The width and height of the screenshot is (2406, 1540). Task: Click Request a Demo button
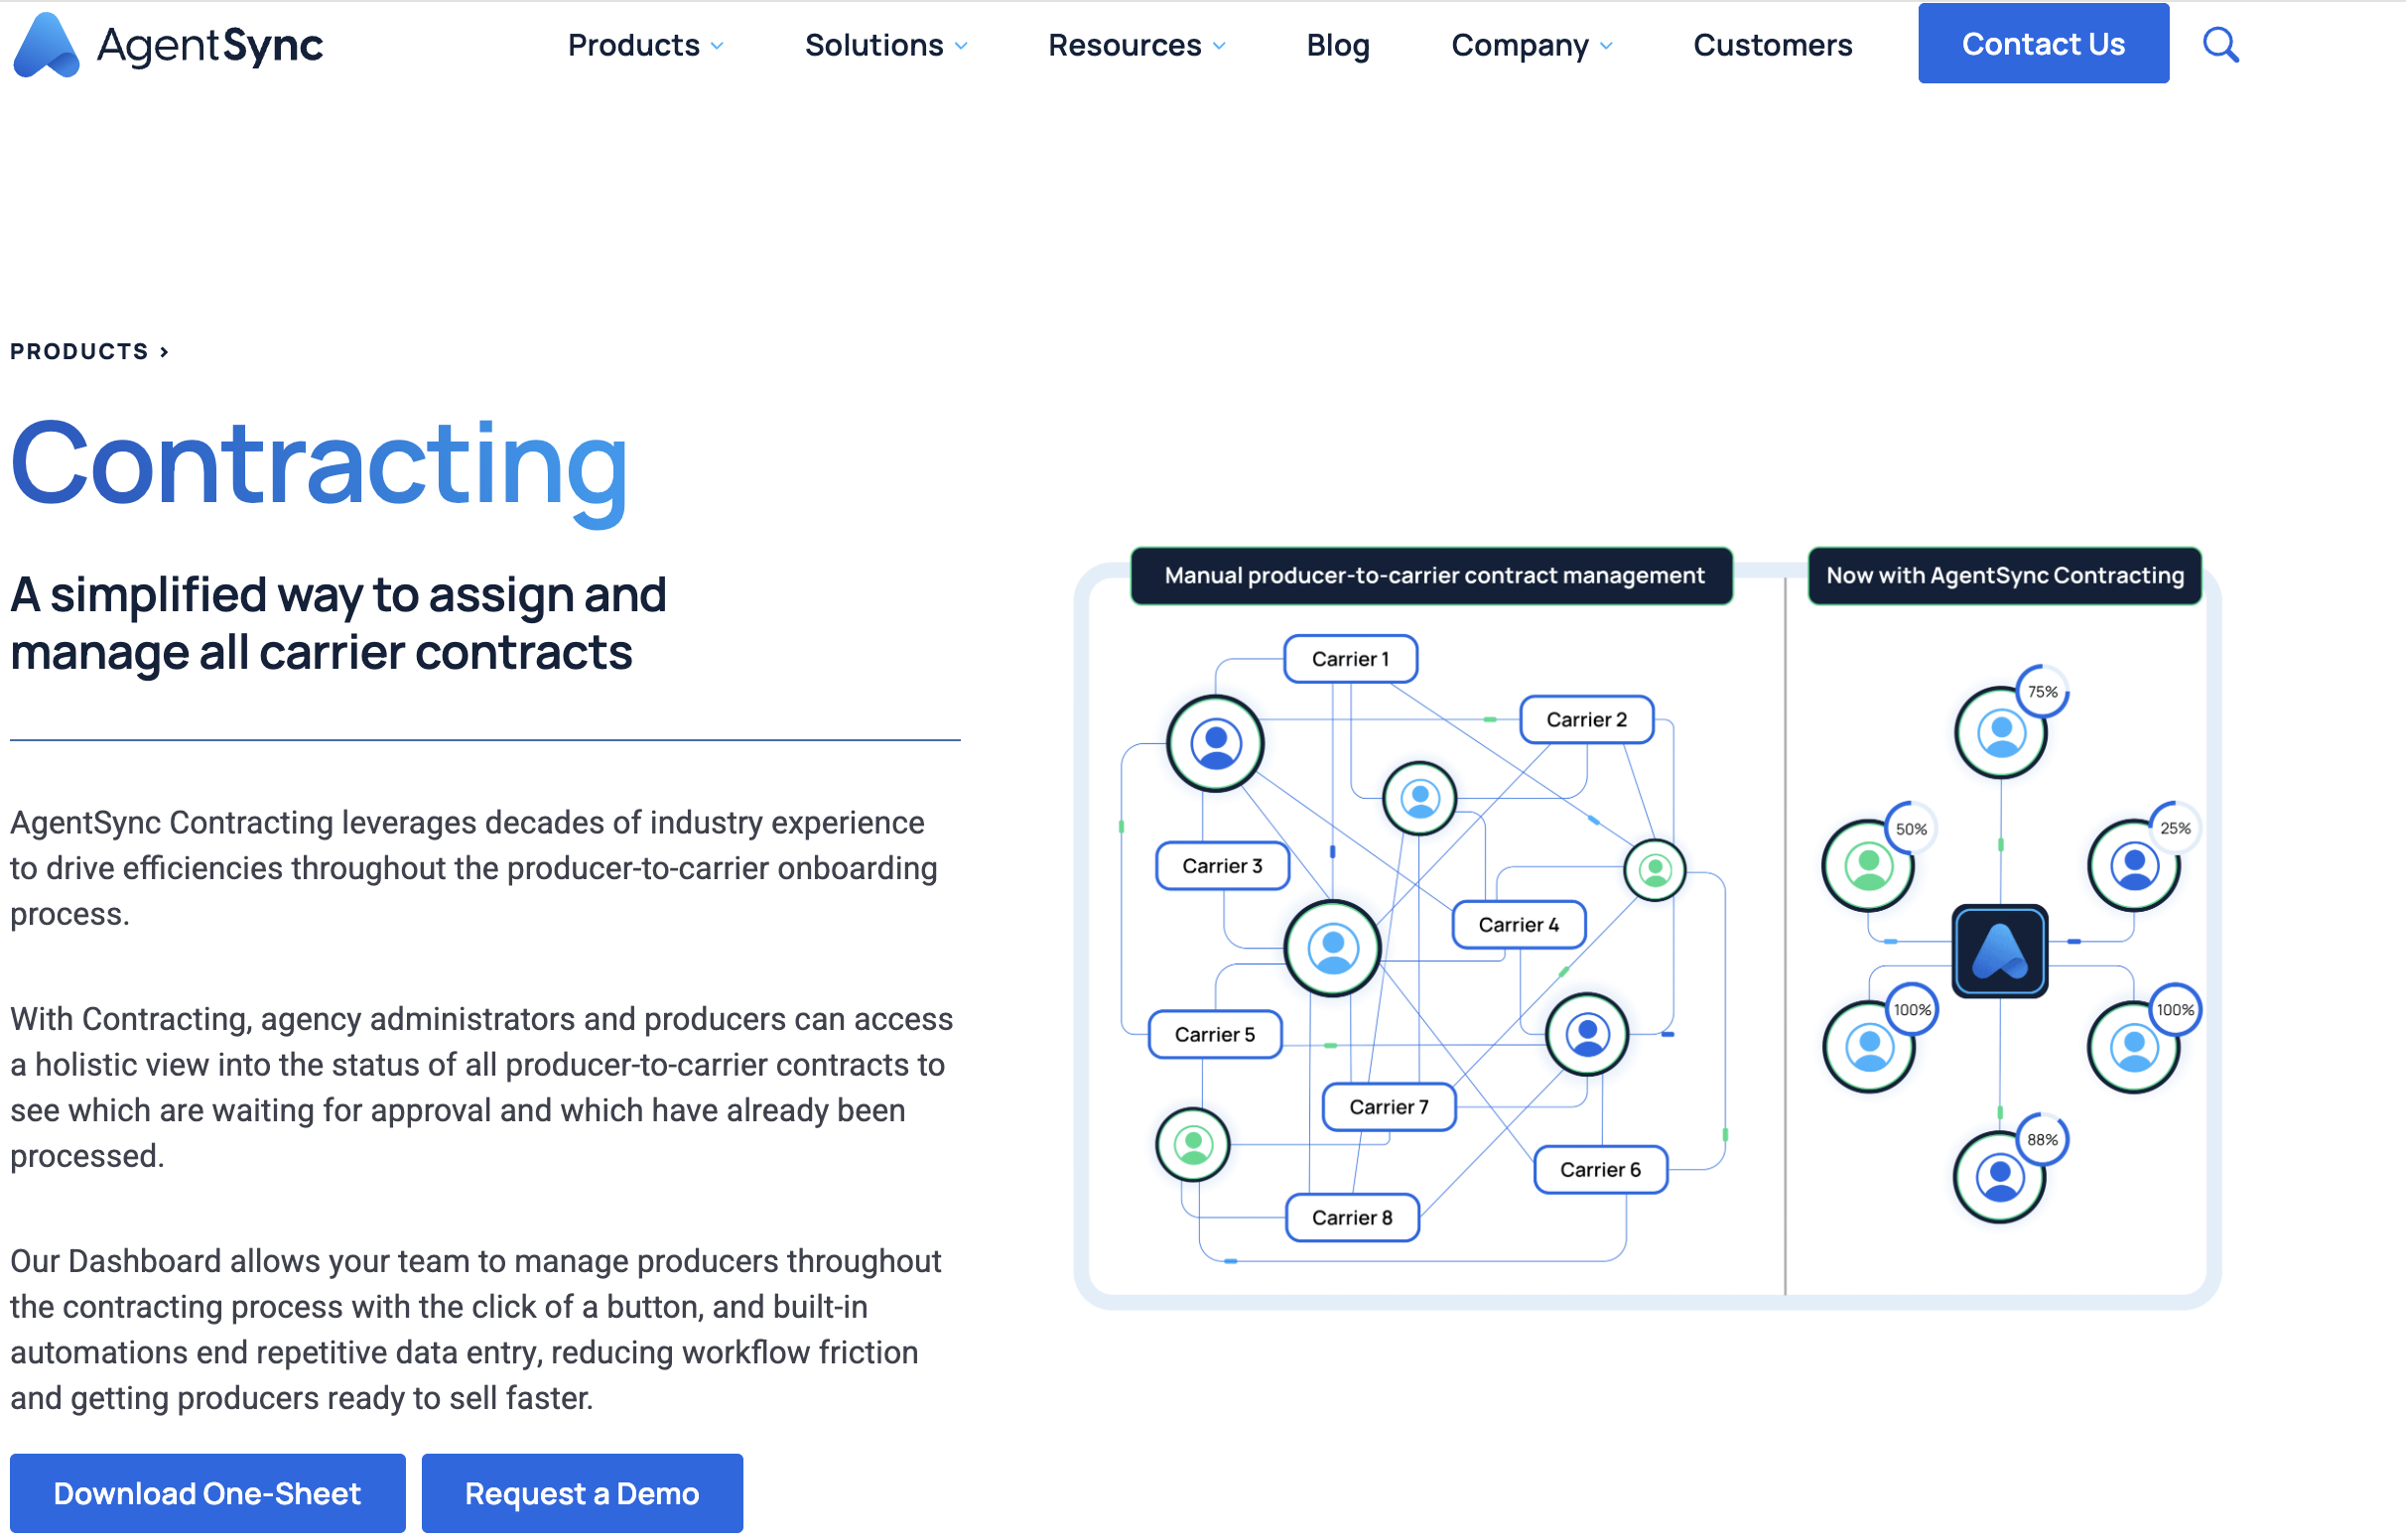tap(581, 1492)
